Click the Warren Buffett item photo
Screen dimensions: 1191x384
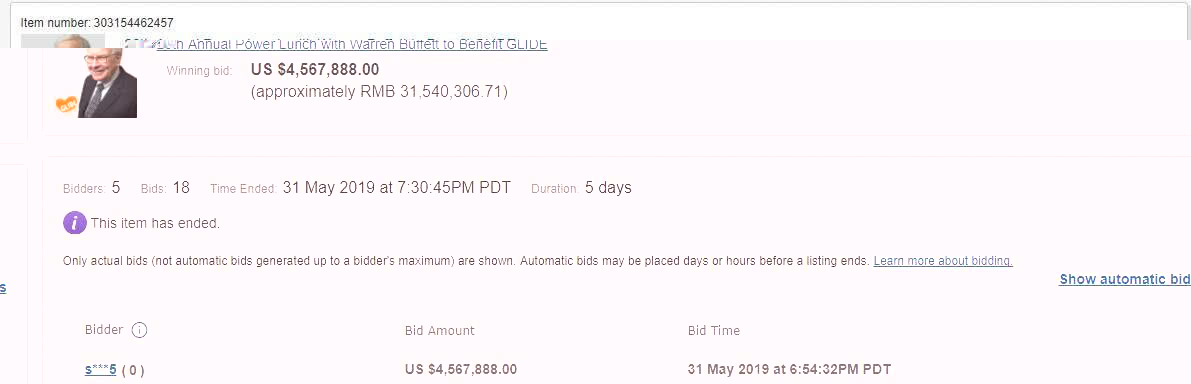coord(108,83)
